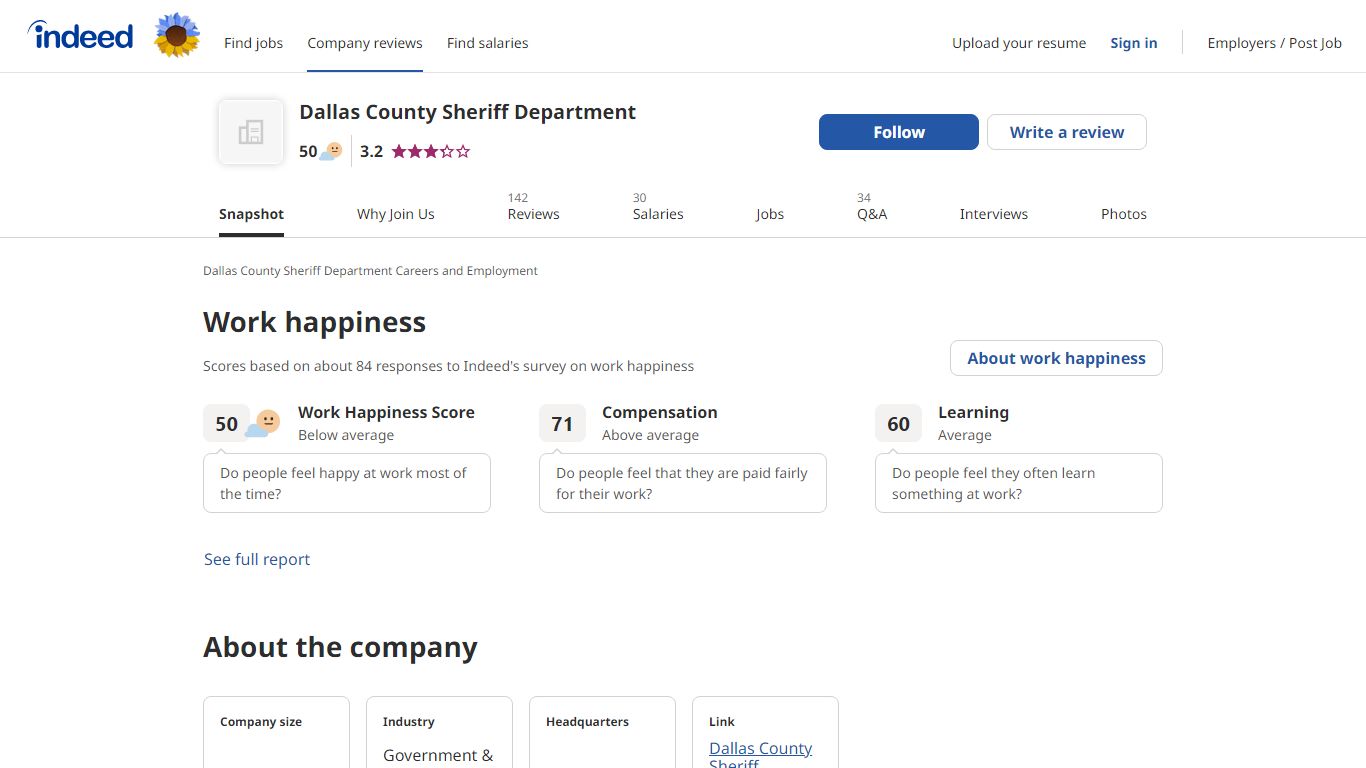Screen dimensions: 1366x768
Task: Click the Sign in link
Action: pyautogui.click(x=1133, y=43)
